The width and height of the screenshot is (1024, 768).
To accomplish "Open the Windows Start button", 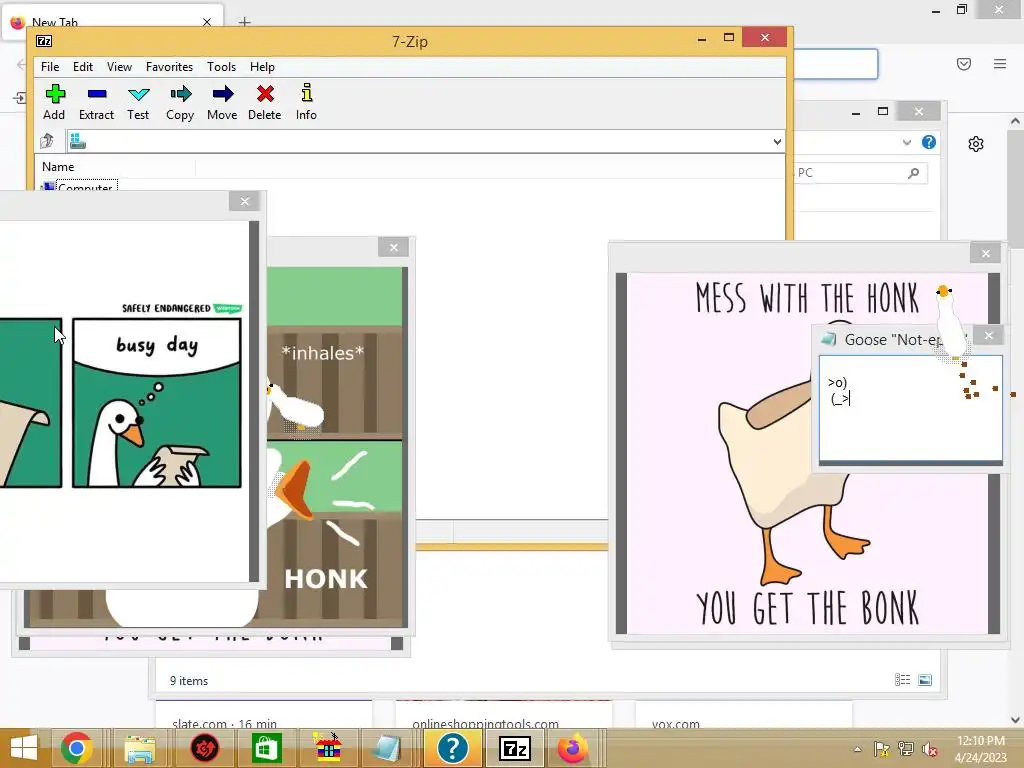I will tap(24, 748).
